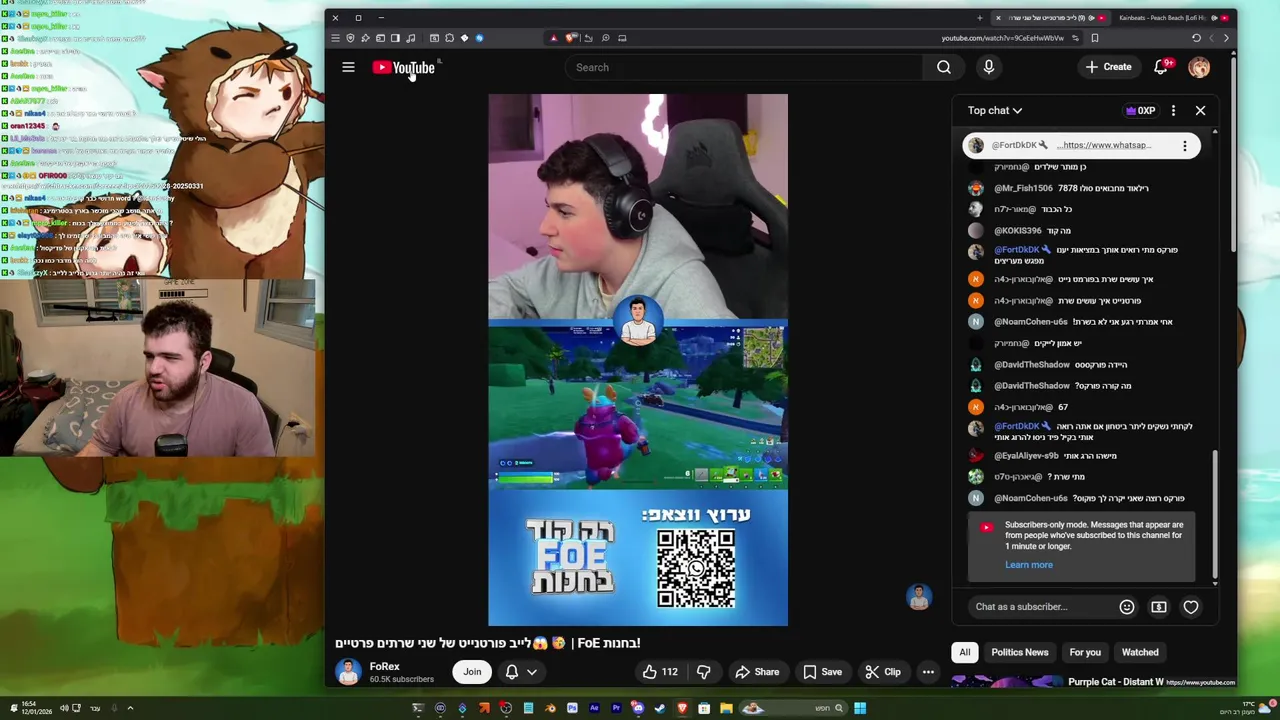This screenshot has height=720, width=1280.
Task: Join the ForRex channel membership
Action: 472,672
